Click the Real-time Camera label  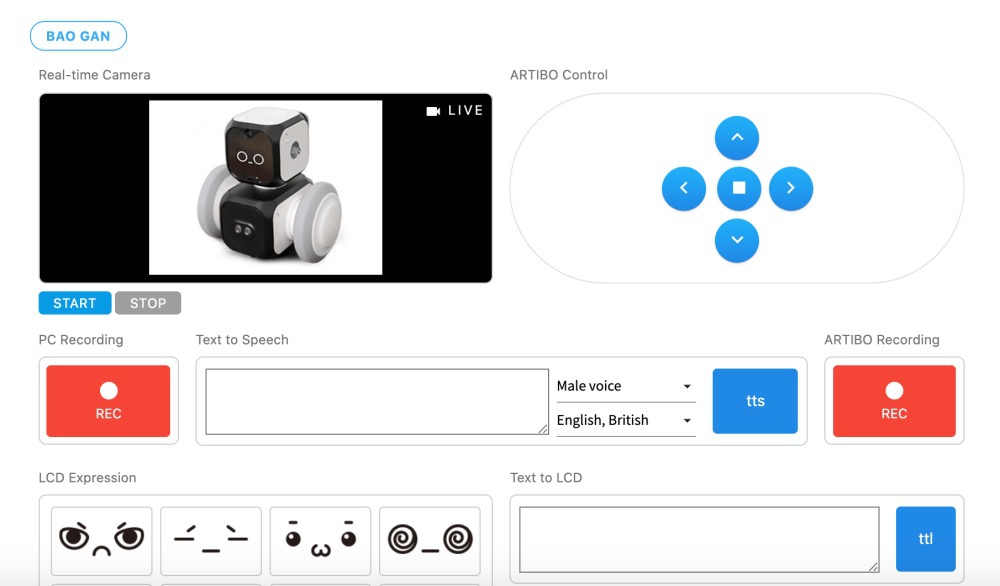(94, 75)
